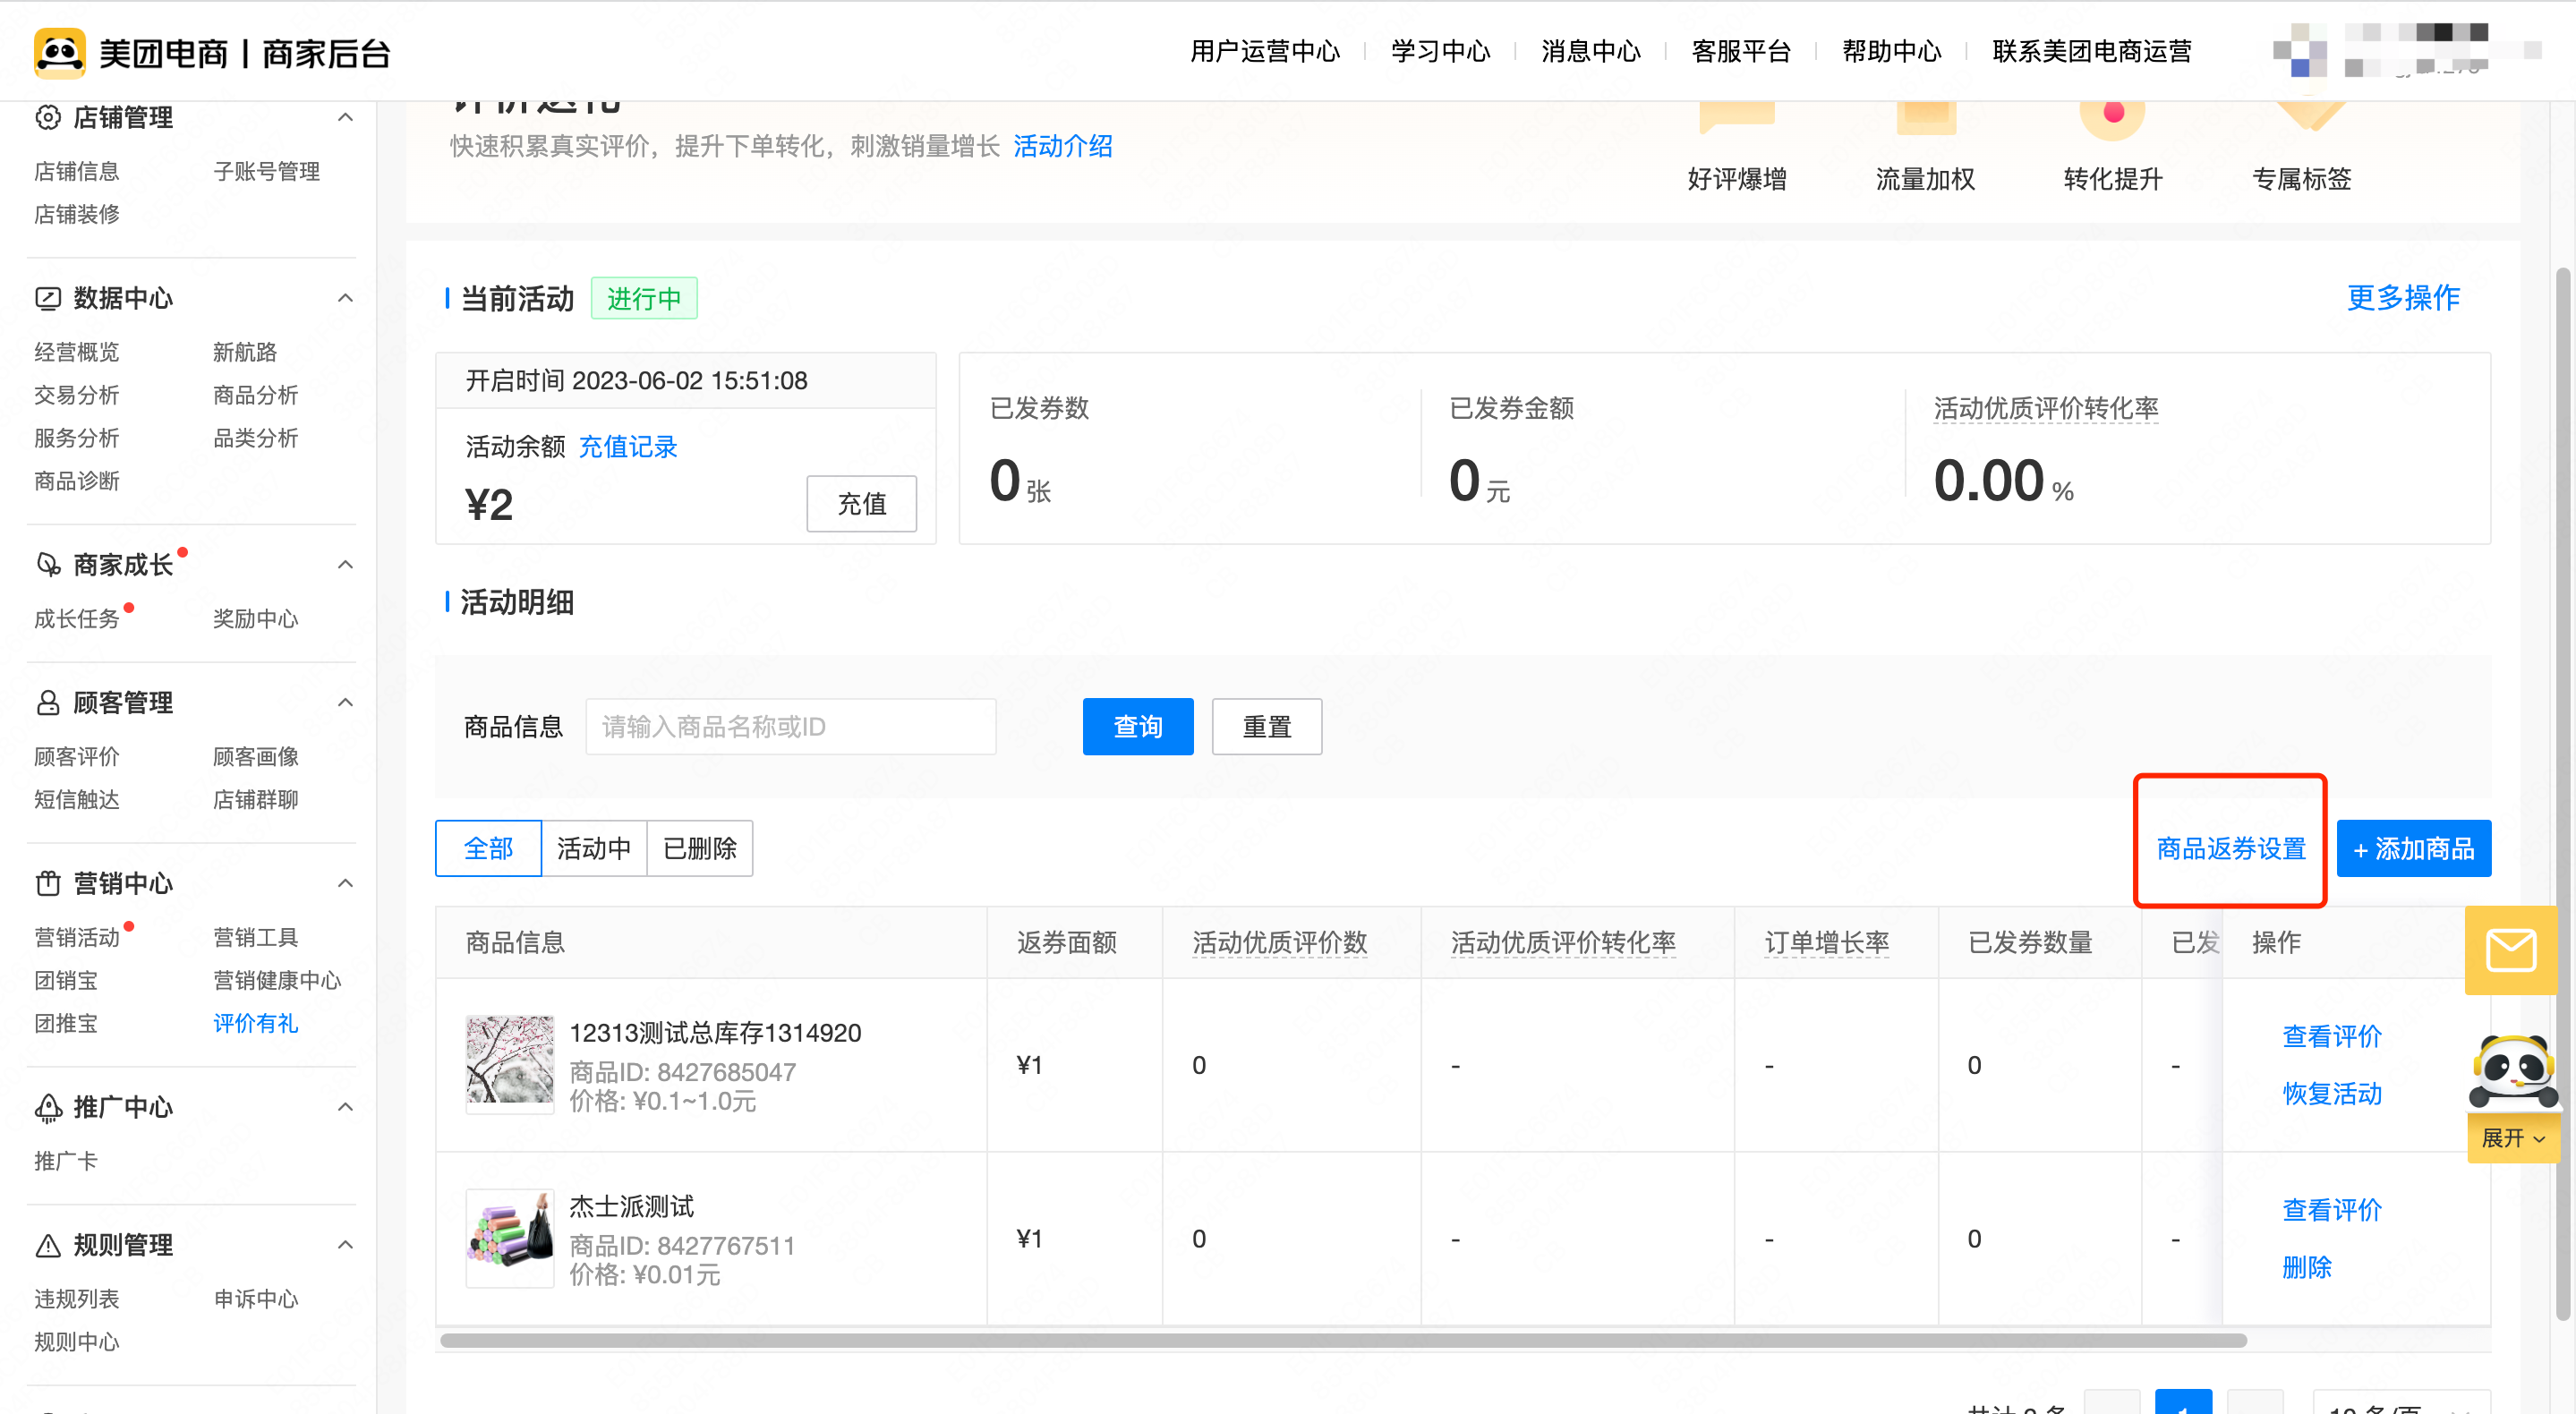Collapse the 商家成长 sidebar section
This screenshot has width=2576, height=1414.
[345, 564]
